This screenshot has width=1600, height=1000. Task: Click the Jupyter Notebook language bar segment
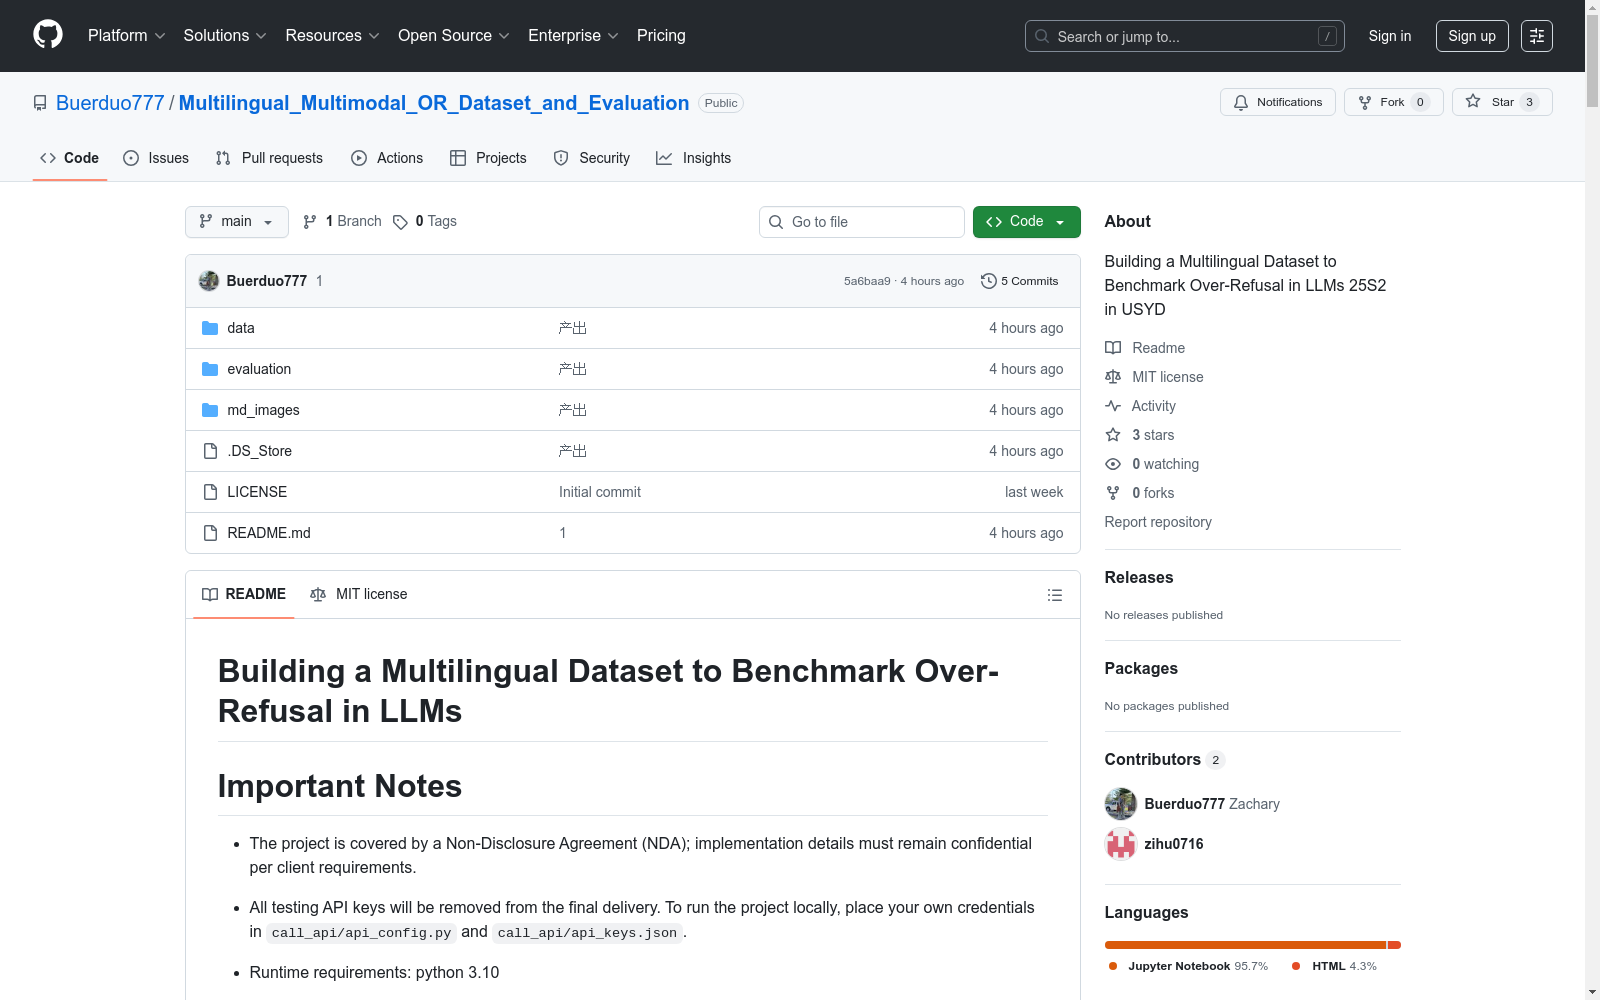tap(1245, 945)
